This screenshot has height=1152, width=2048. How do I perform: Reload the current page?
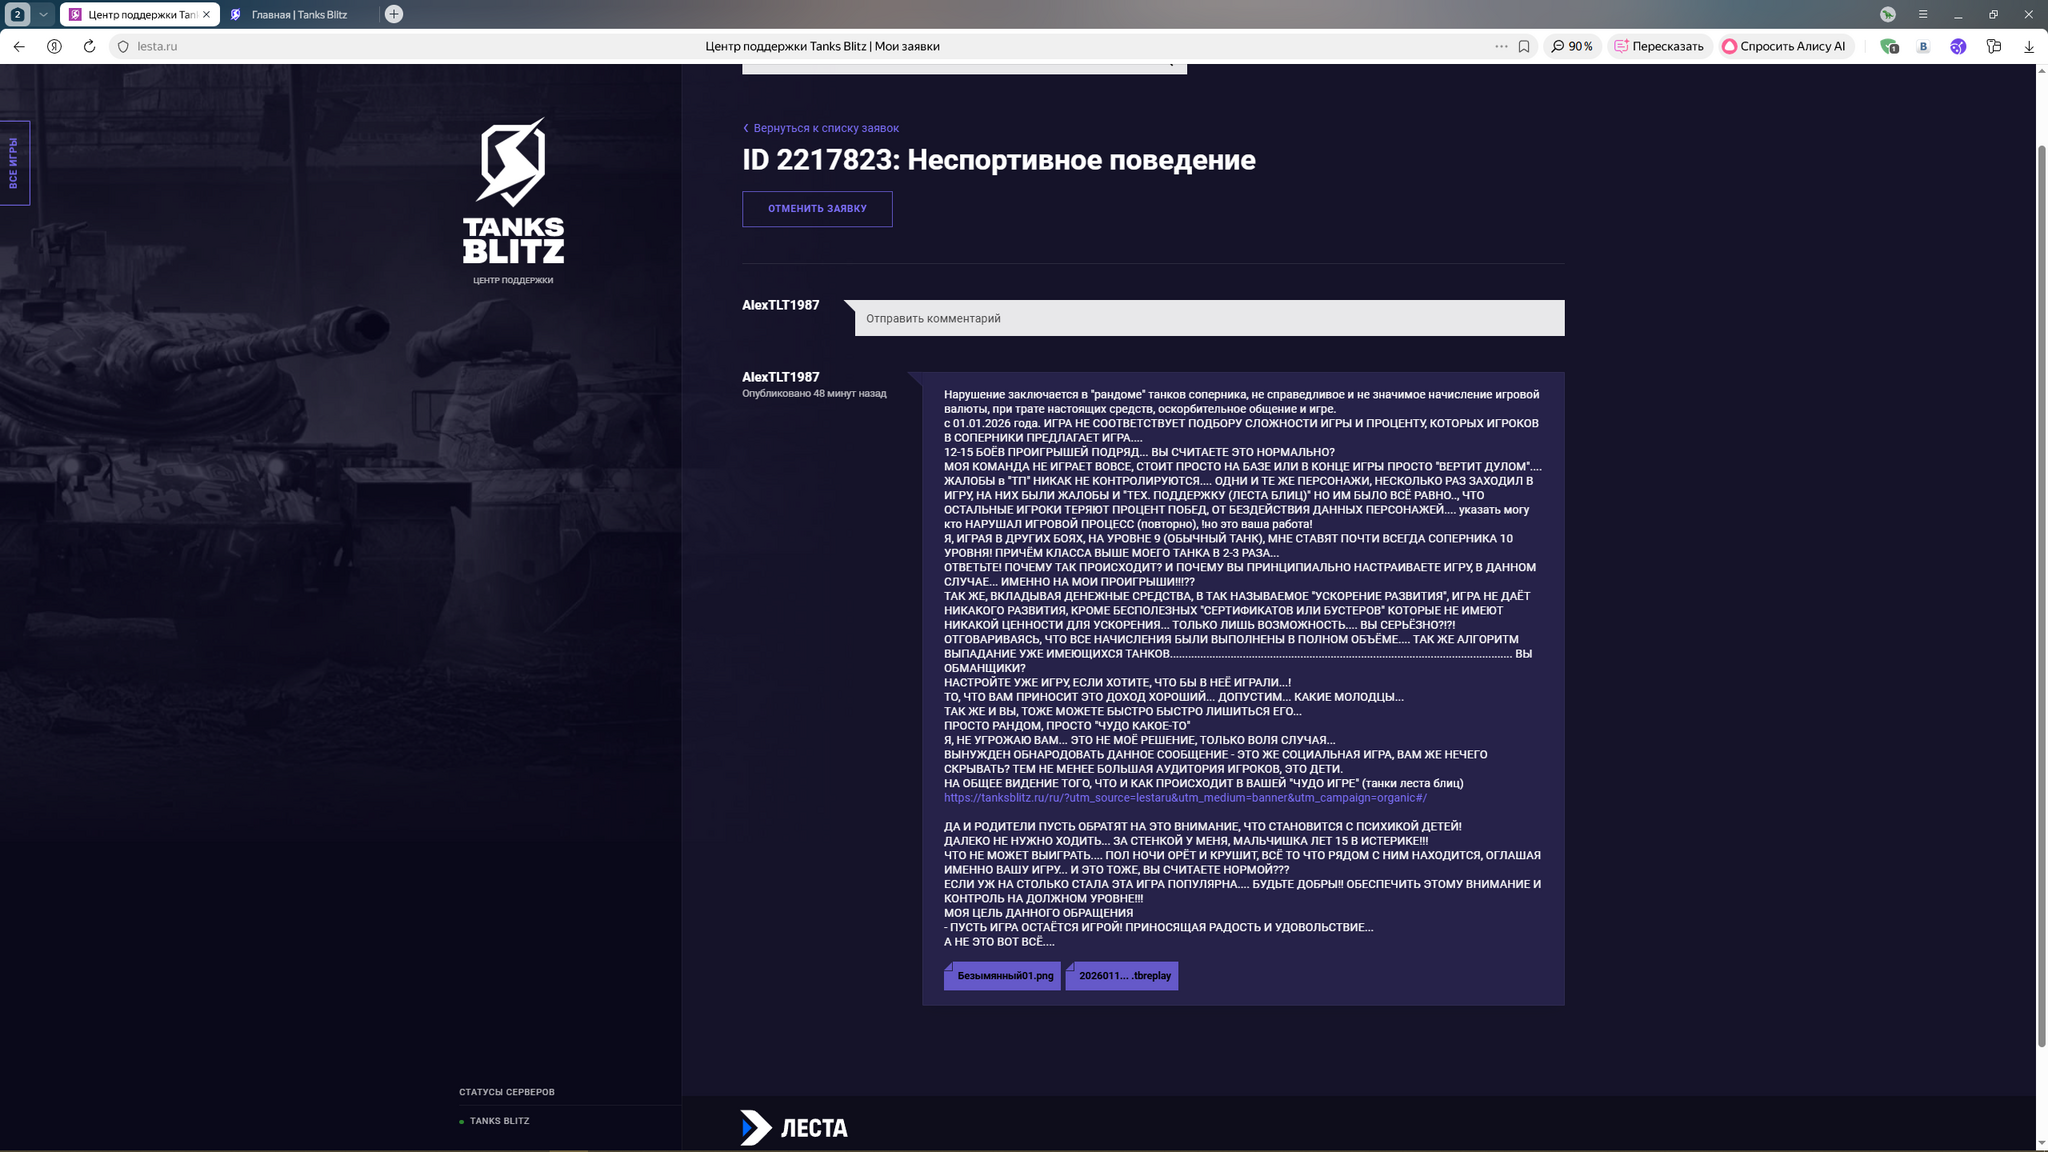click(89, 46)
